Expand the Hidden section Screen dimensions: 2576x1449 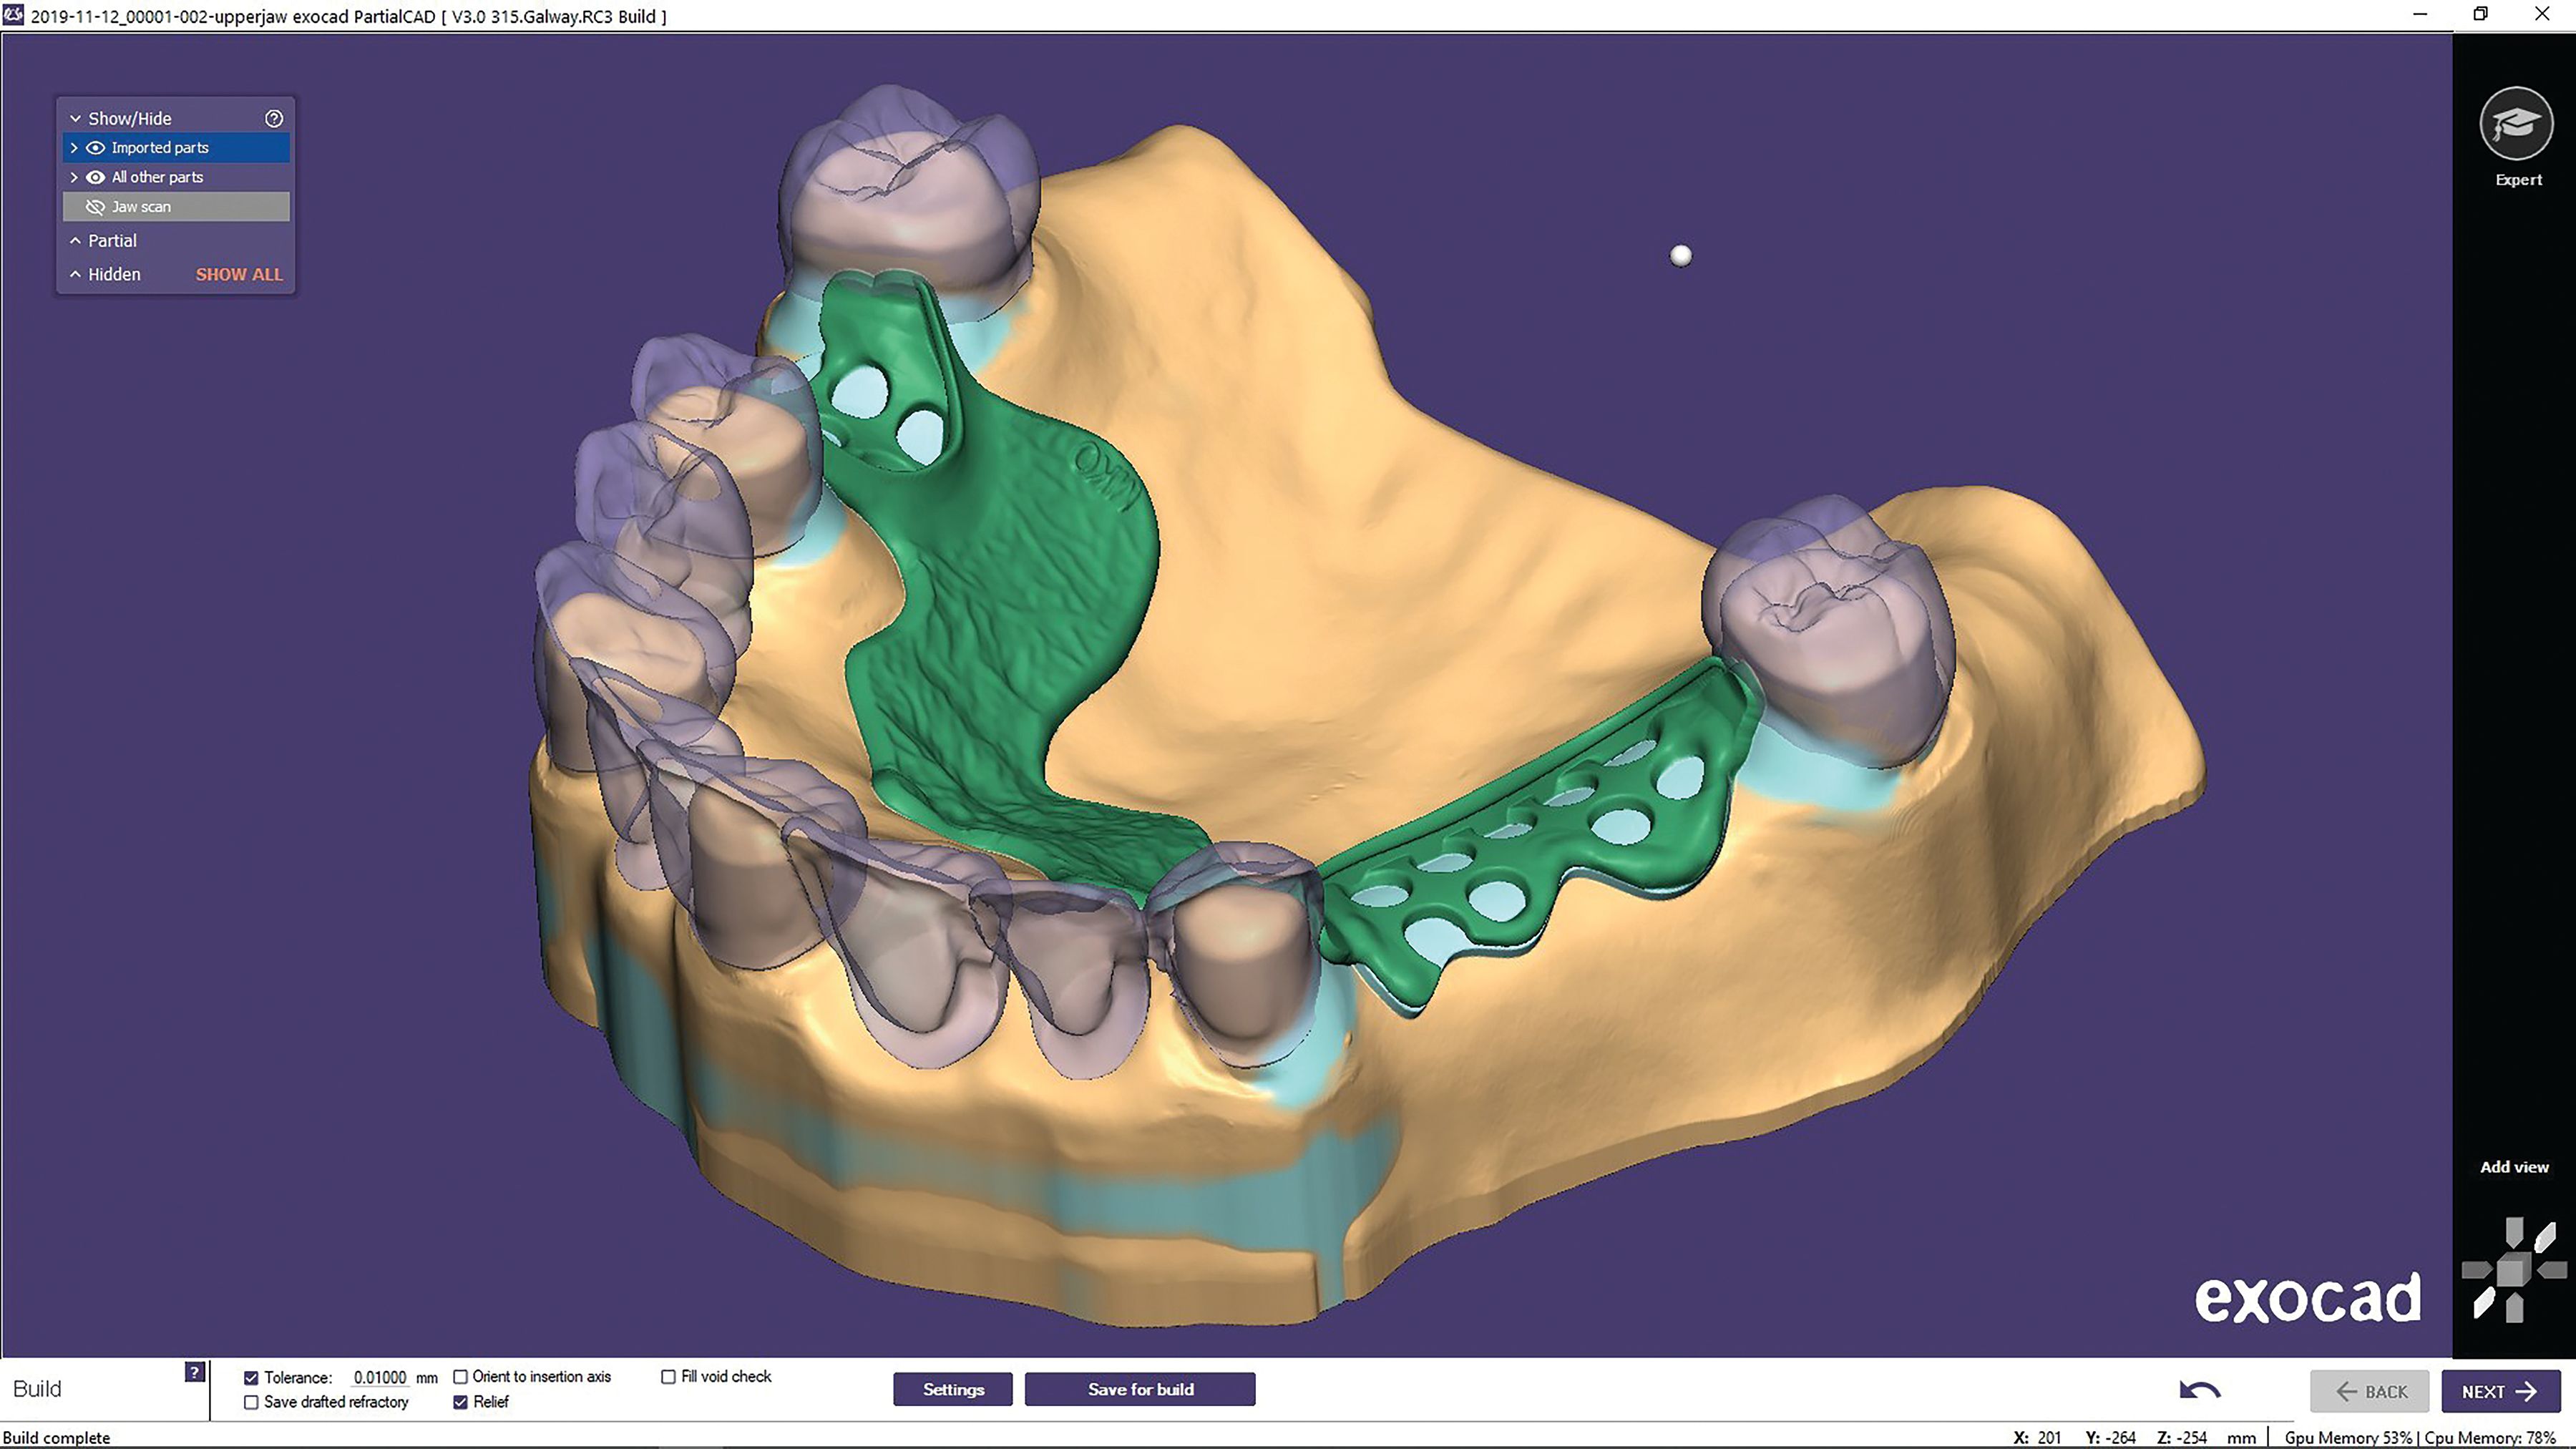coord(75,274)
